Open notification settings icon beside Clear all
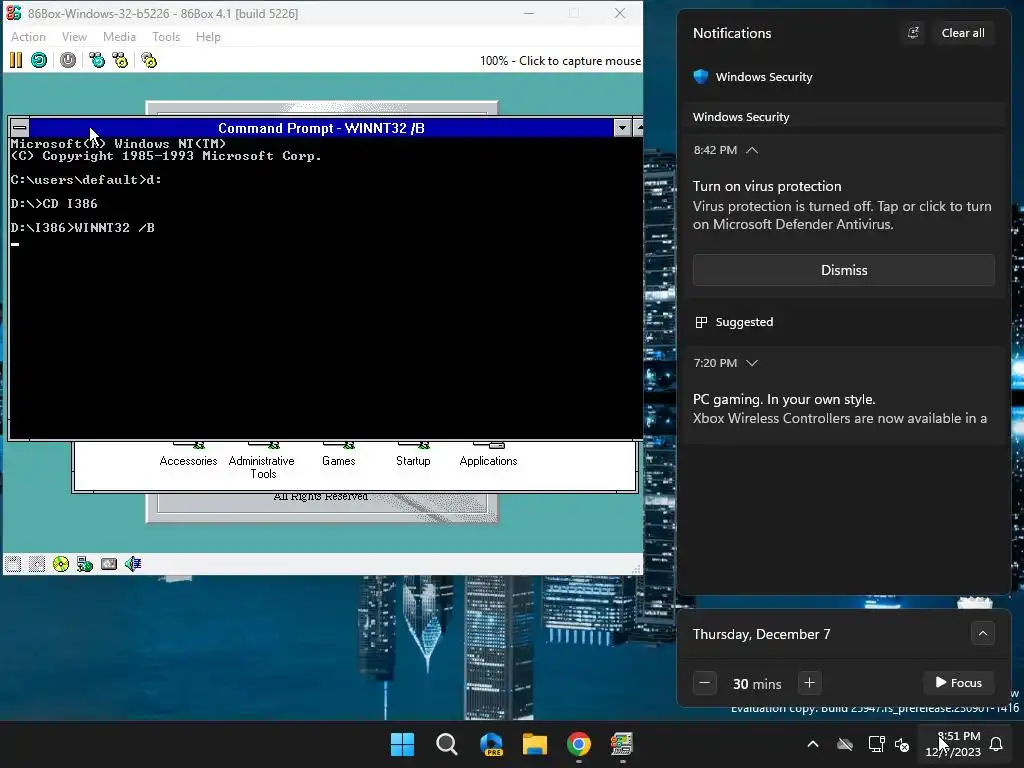This screenshot has width=1024, height=768. [913, 33]
